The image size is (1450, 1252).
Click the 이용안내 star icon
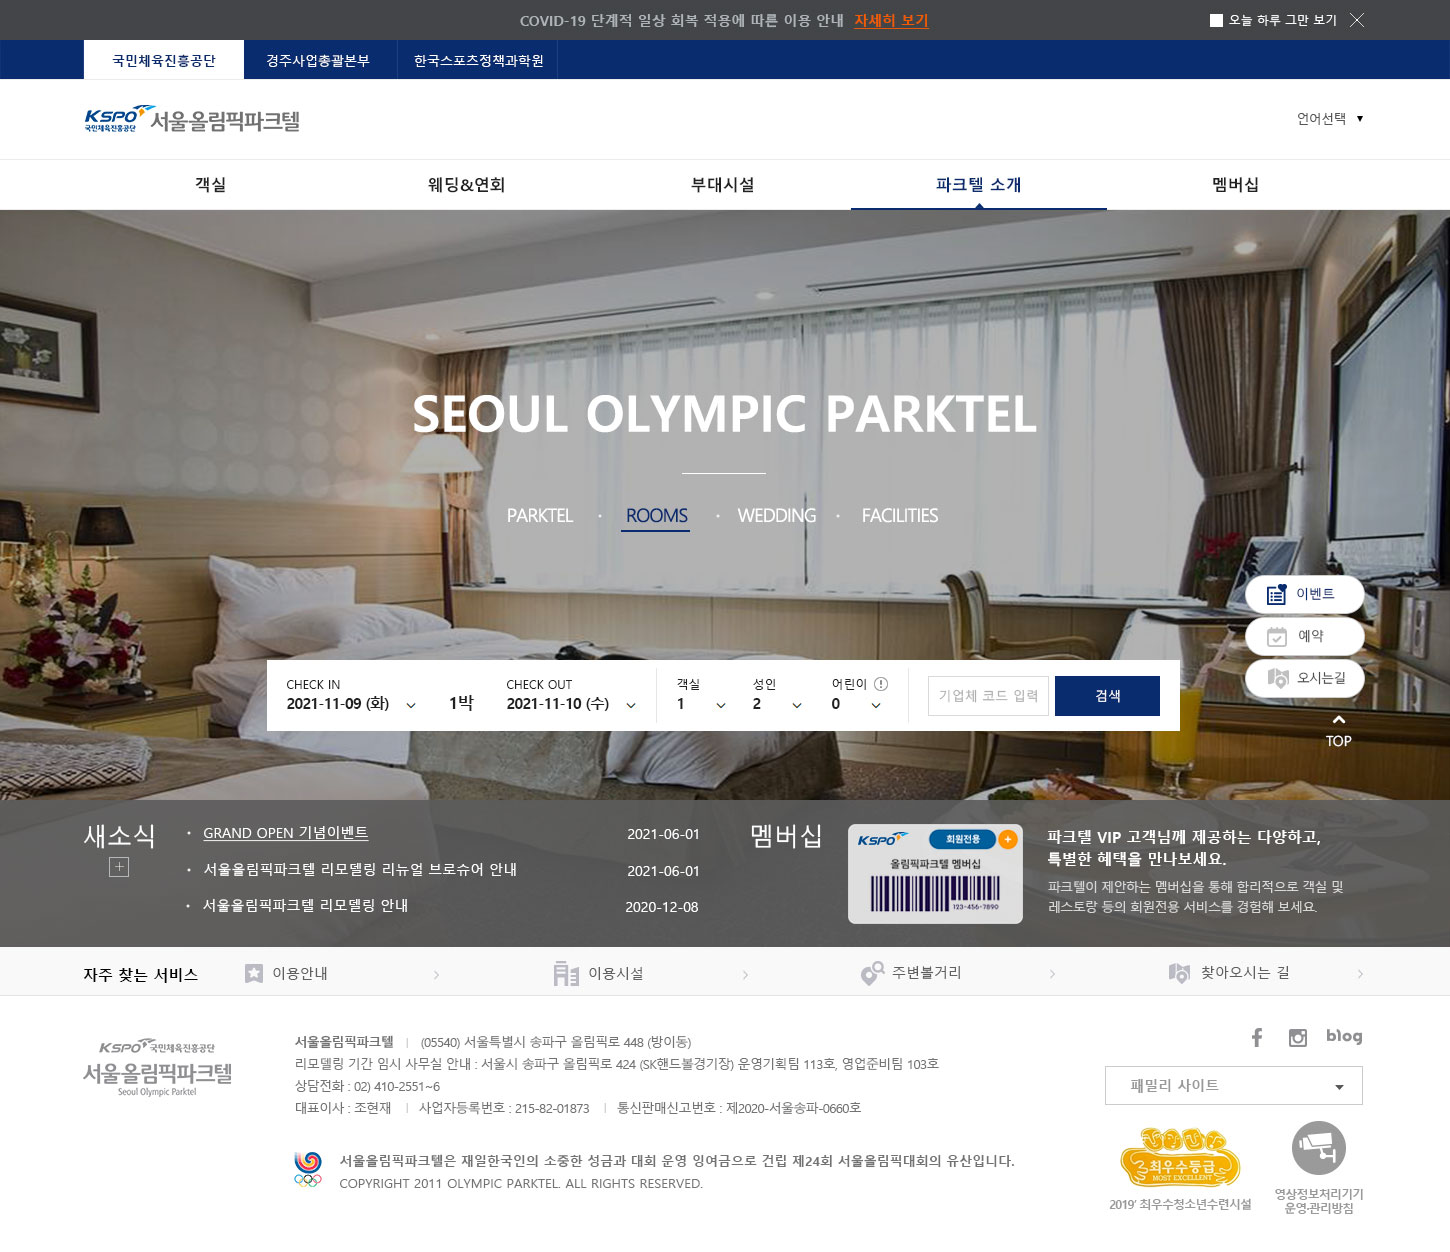(254, 973)
